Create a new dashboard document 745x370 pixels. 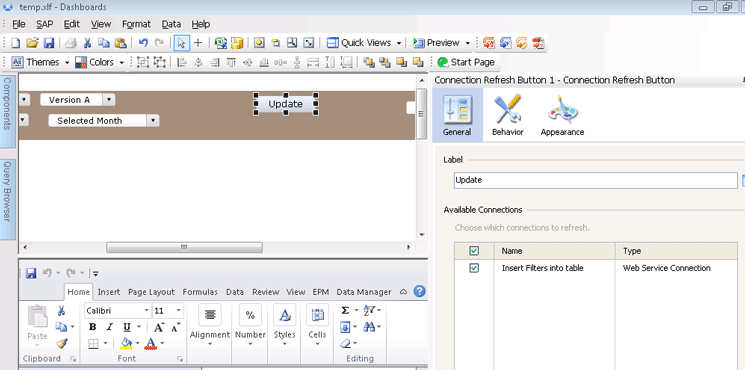(x=15, y=43)
